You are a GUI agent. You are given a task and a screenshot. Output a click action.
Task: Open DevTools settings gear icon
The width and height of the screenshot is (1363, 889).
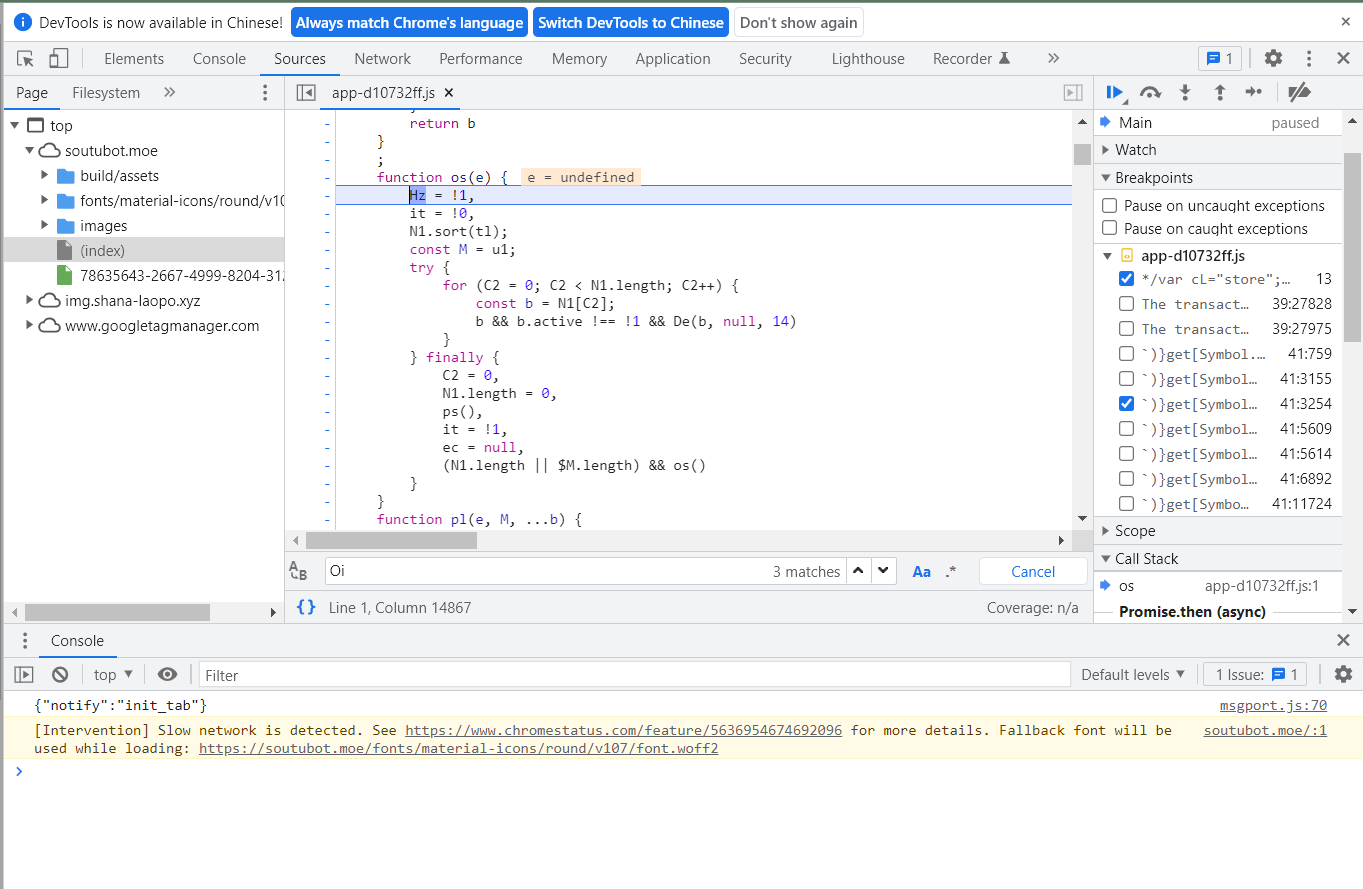[1273, 59]
